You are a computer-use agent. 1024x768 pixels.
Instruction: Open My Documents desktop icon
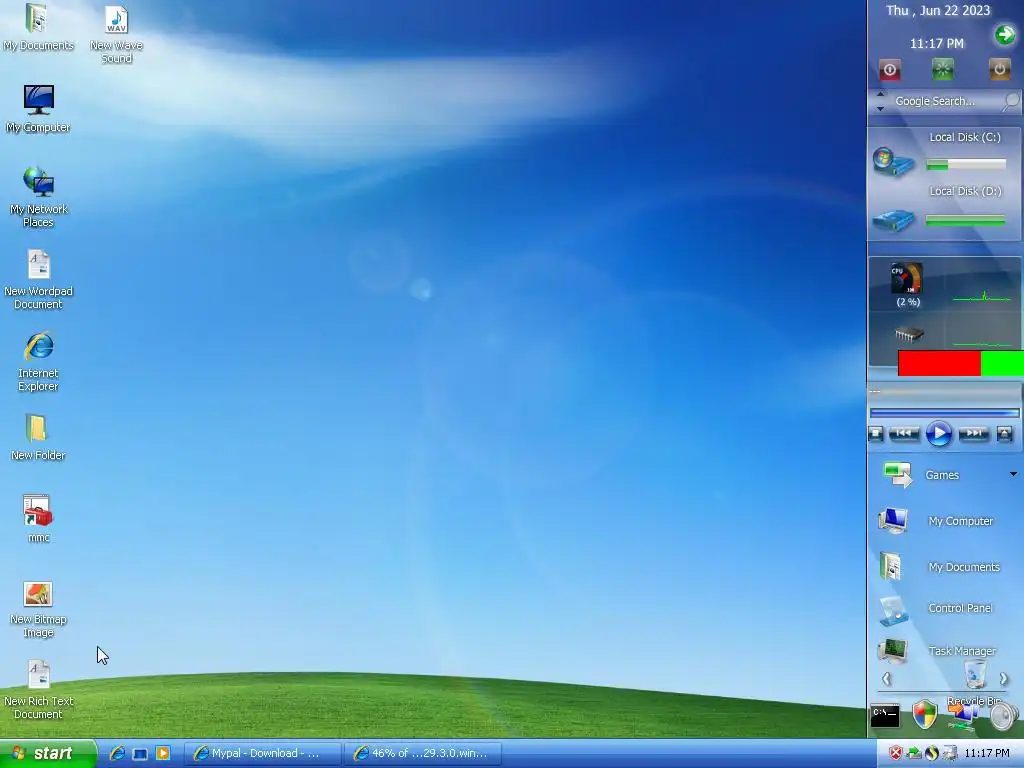coord(38,27)
